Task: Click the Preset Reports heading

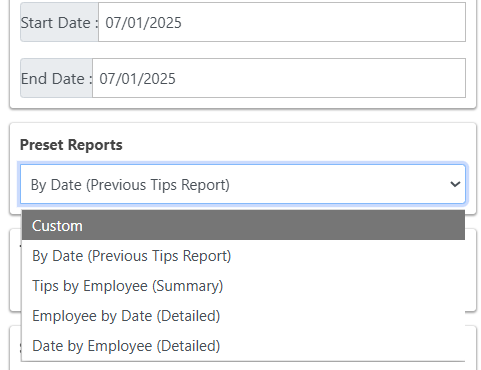Action: coord(71,145)
